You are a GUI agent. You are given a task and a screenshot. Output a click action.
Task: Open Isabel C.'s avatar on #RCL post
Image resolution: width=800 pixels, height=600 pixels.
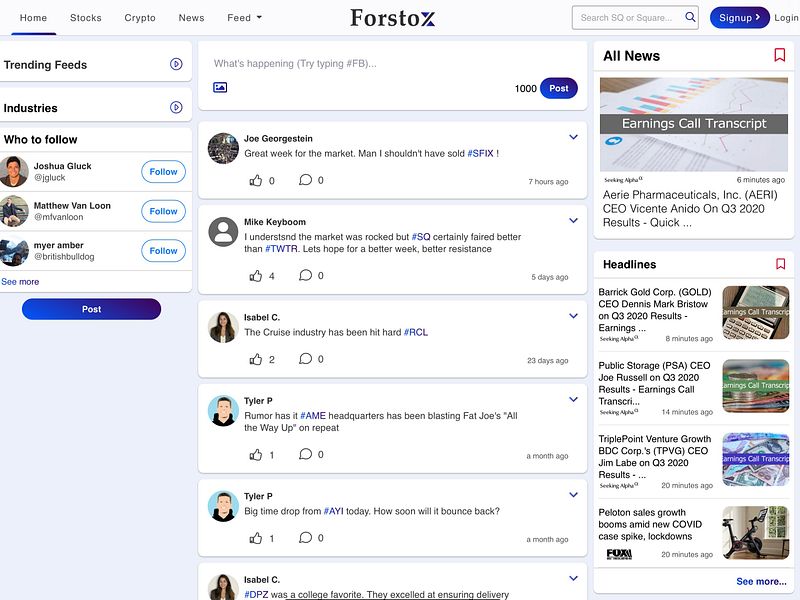[x=223, y=327]
